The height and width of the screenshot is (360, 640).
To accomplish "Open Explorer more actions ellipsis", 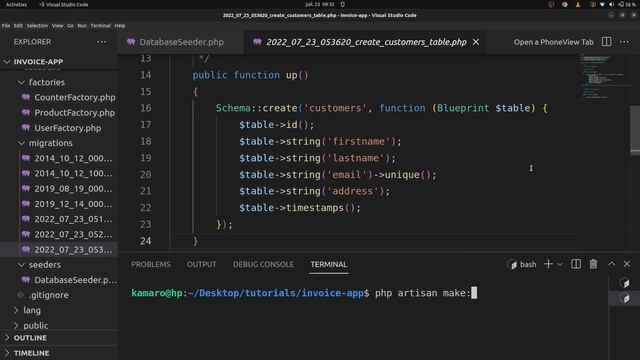I will (x=102, y=42).
